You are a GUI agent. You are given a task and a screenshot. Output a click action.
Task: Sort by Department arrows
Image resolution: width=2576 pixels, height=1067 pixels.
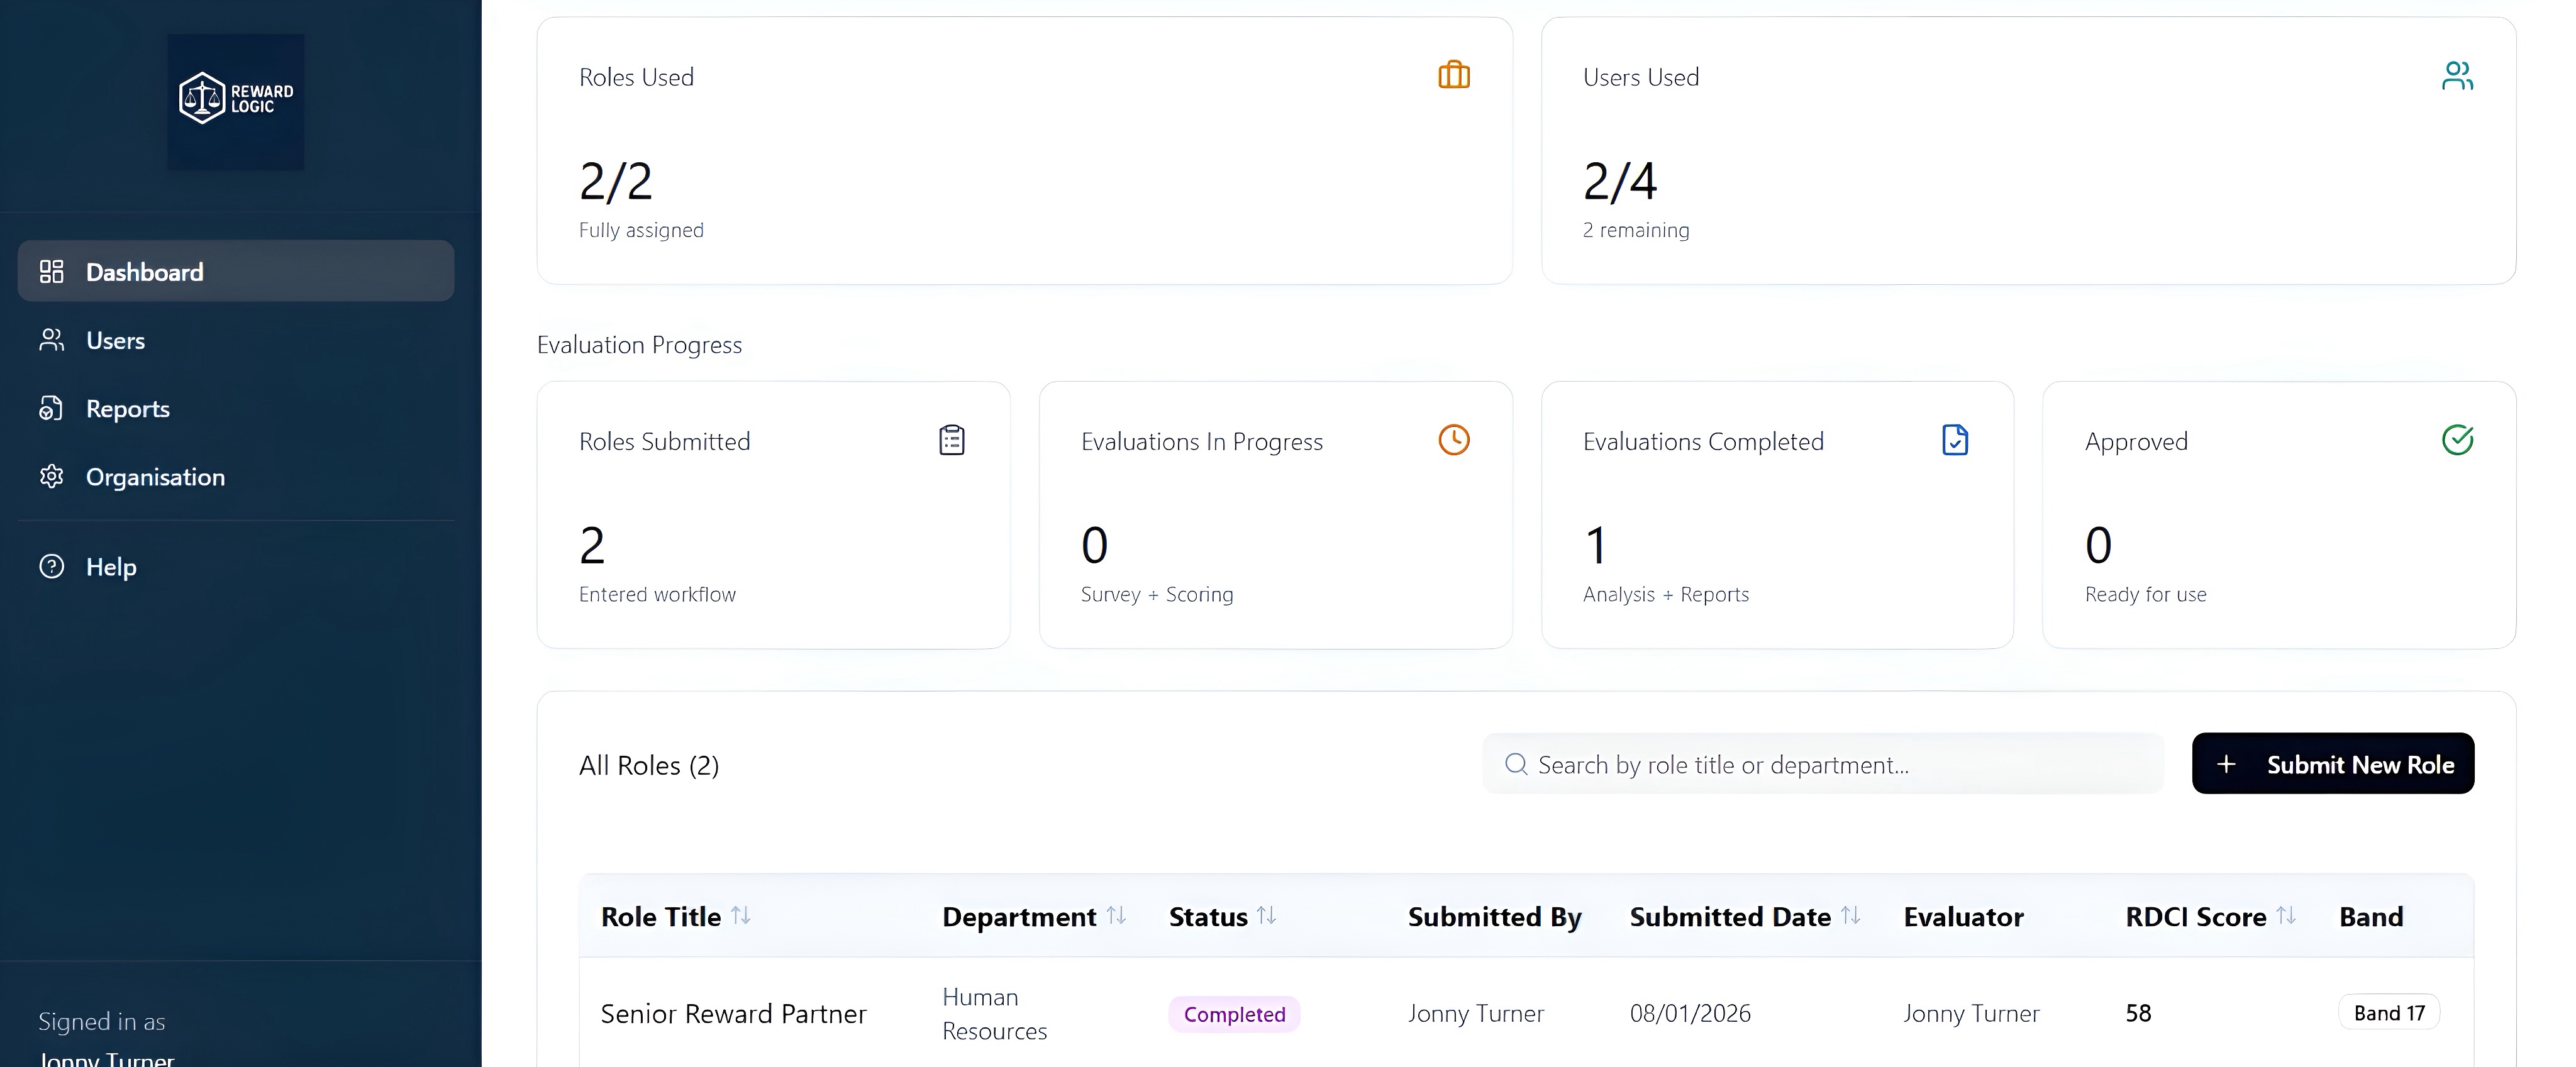[x=1116, y=915]
